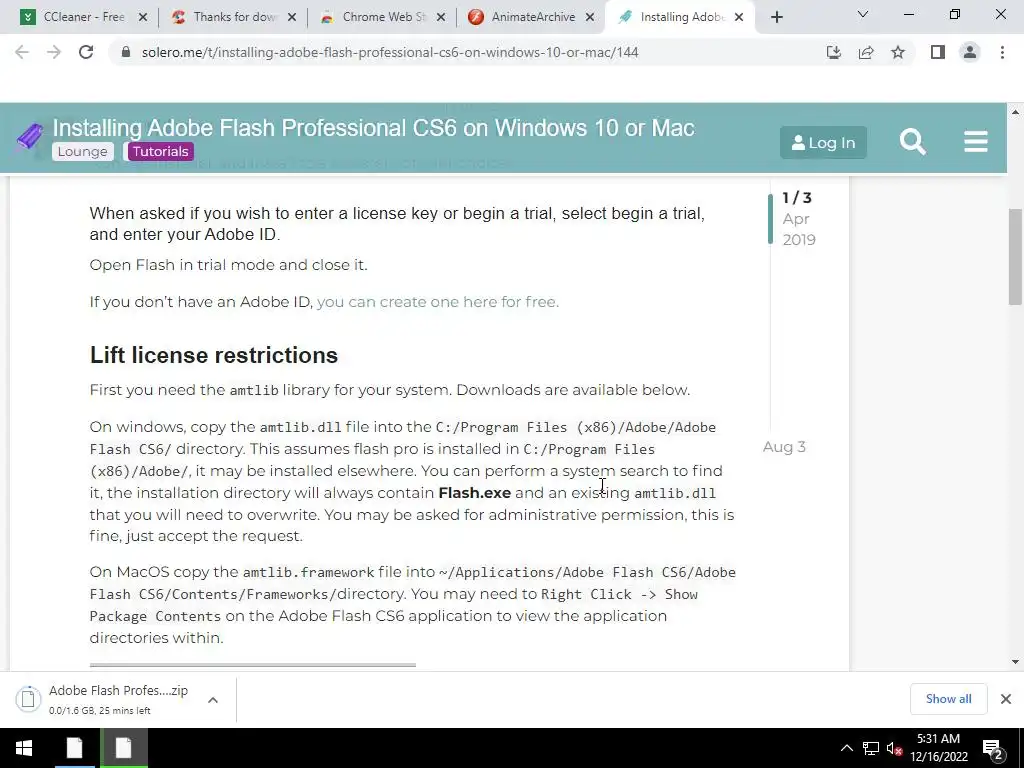Toggle the browser side panel
Image resolution: width=1024 pixels, height=768 pixels.
(x=938, y=52)
